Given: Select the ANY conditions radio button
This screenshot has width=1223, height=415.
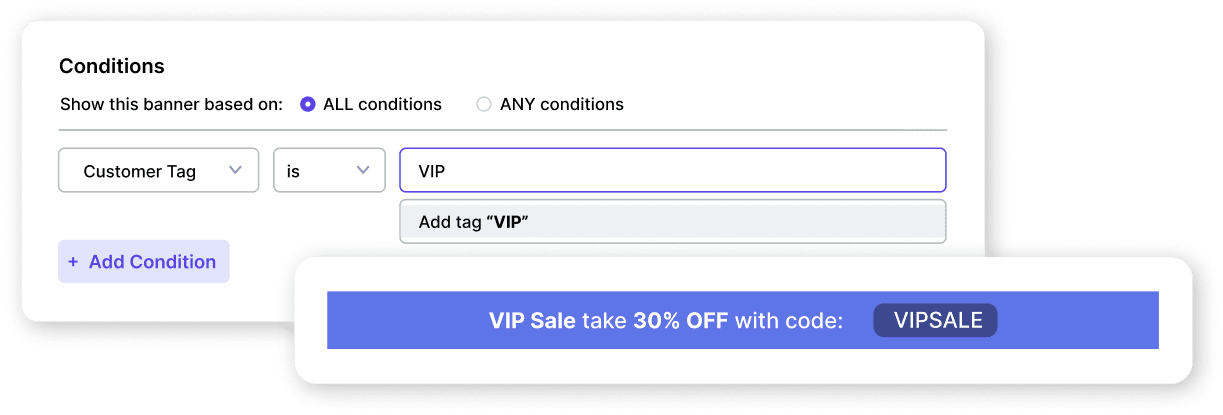Looking at the screenshot, I should (x=484, y=104).
